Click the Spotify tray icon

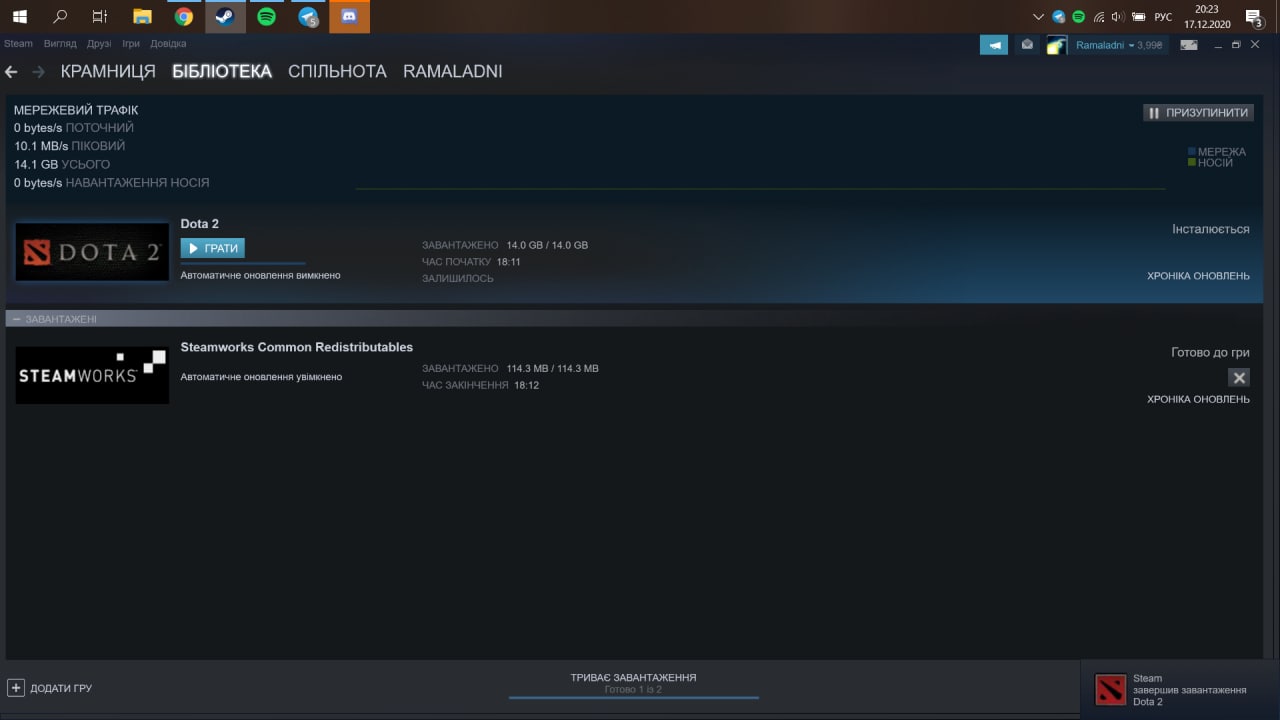1079,17
